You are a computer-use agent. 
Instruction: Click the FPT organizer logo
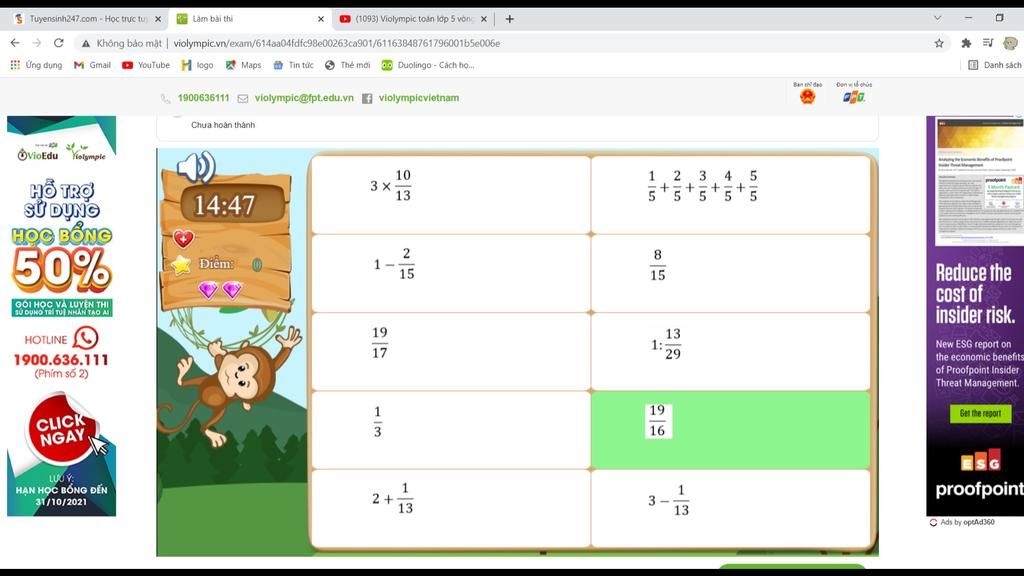pos(854,97)
